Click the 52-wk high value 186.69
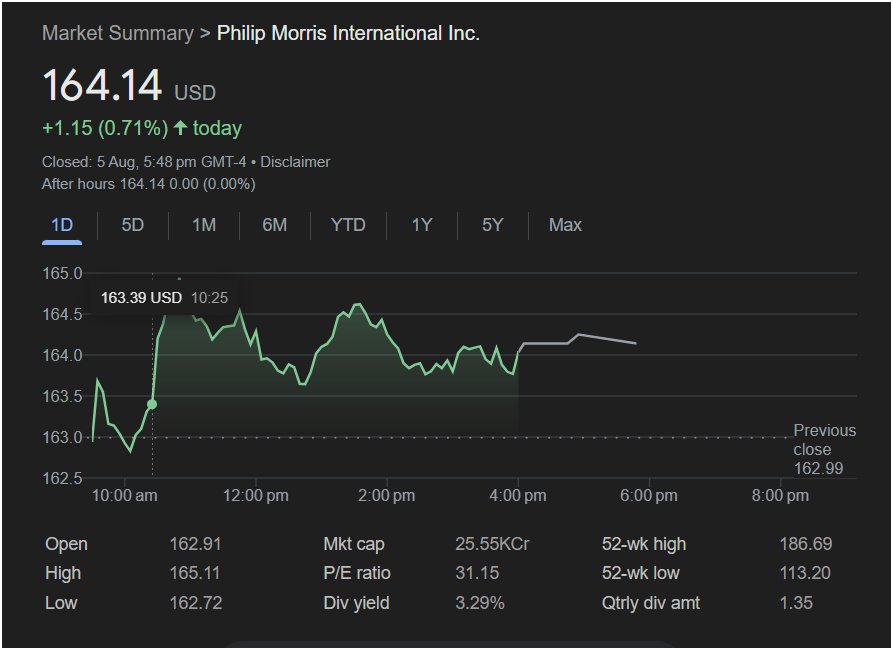This screenshot has width=893, height=650. [805, 544]
